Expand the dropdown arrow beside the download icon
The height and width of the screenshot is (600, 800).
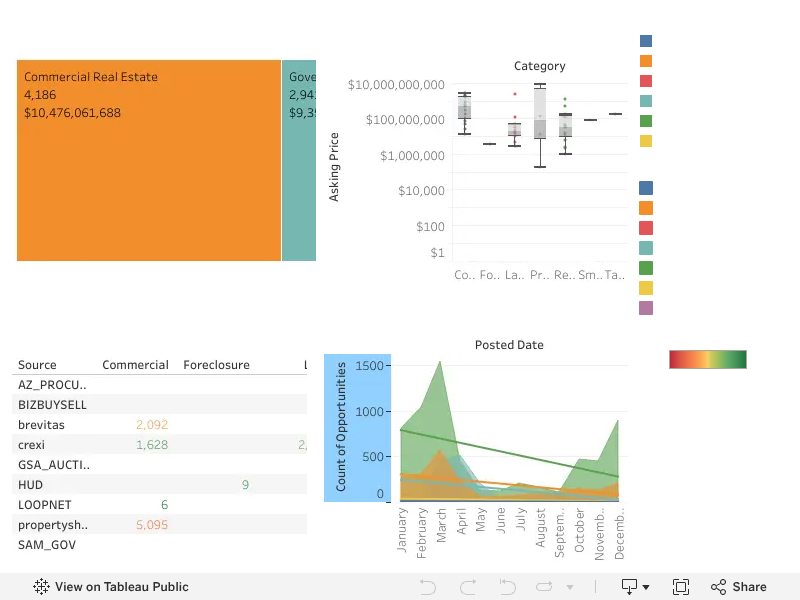(x=646, y=587)
